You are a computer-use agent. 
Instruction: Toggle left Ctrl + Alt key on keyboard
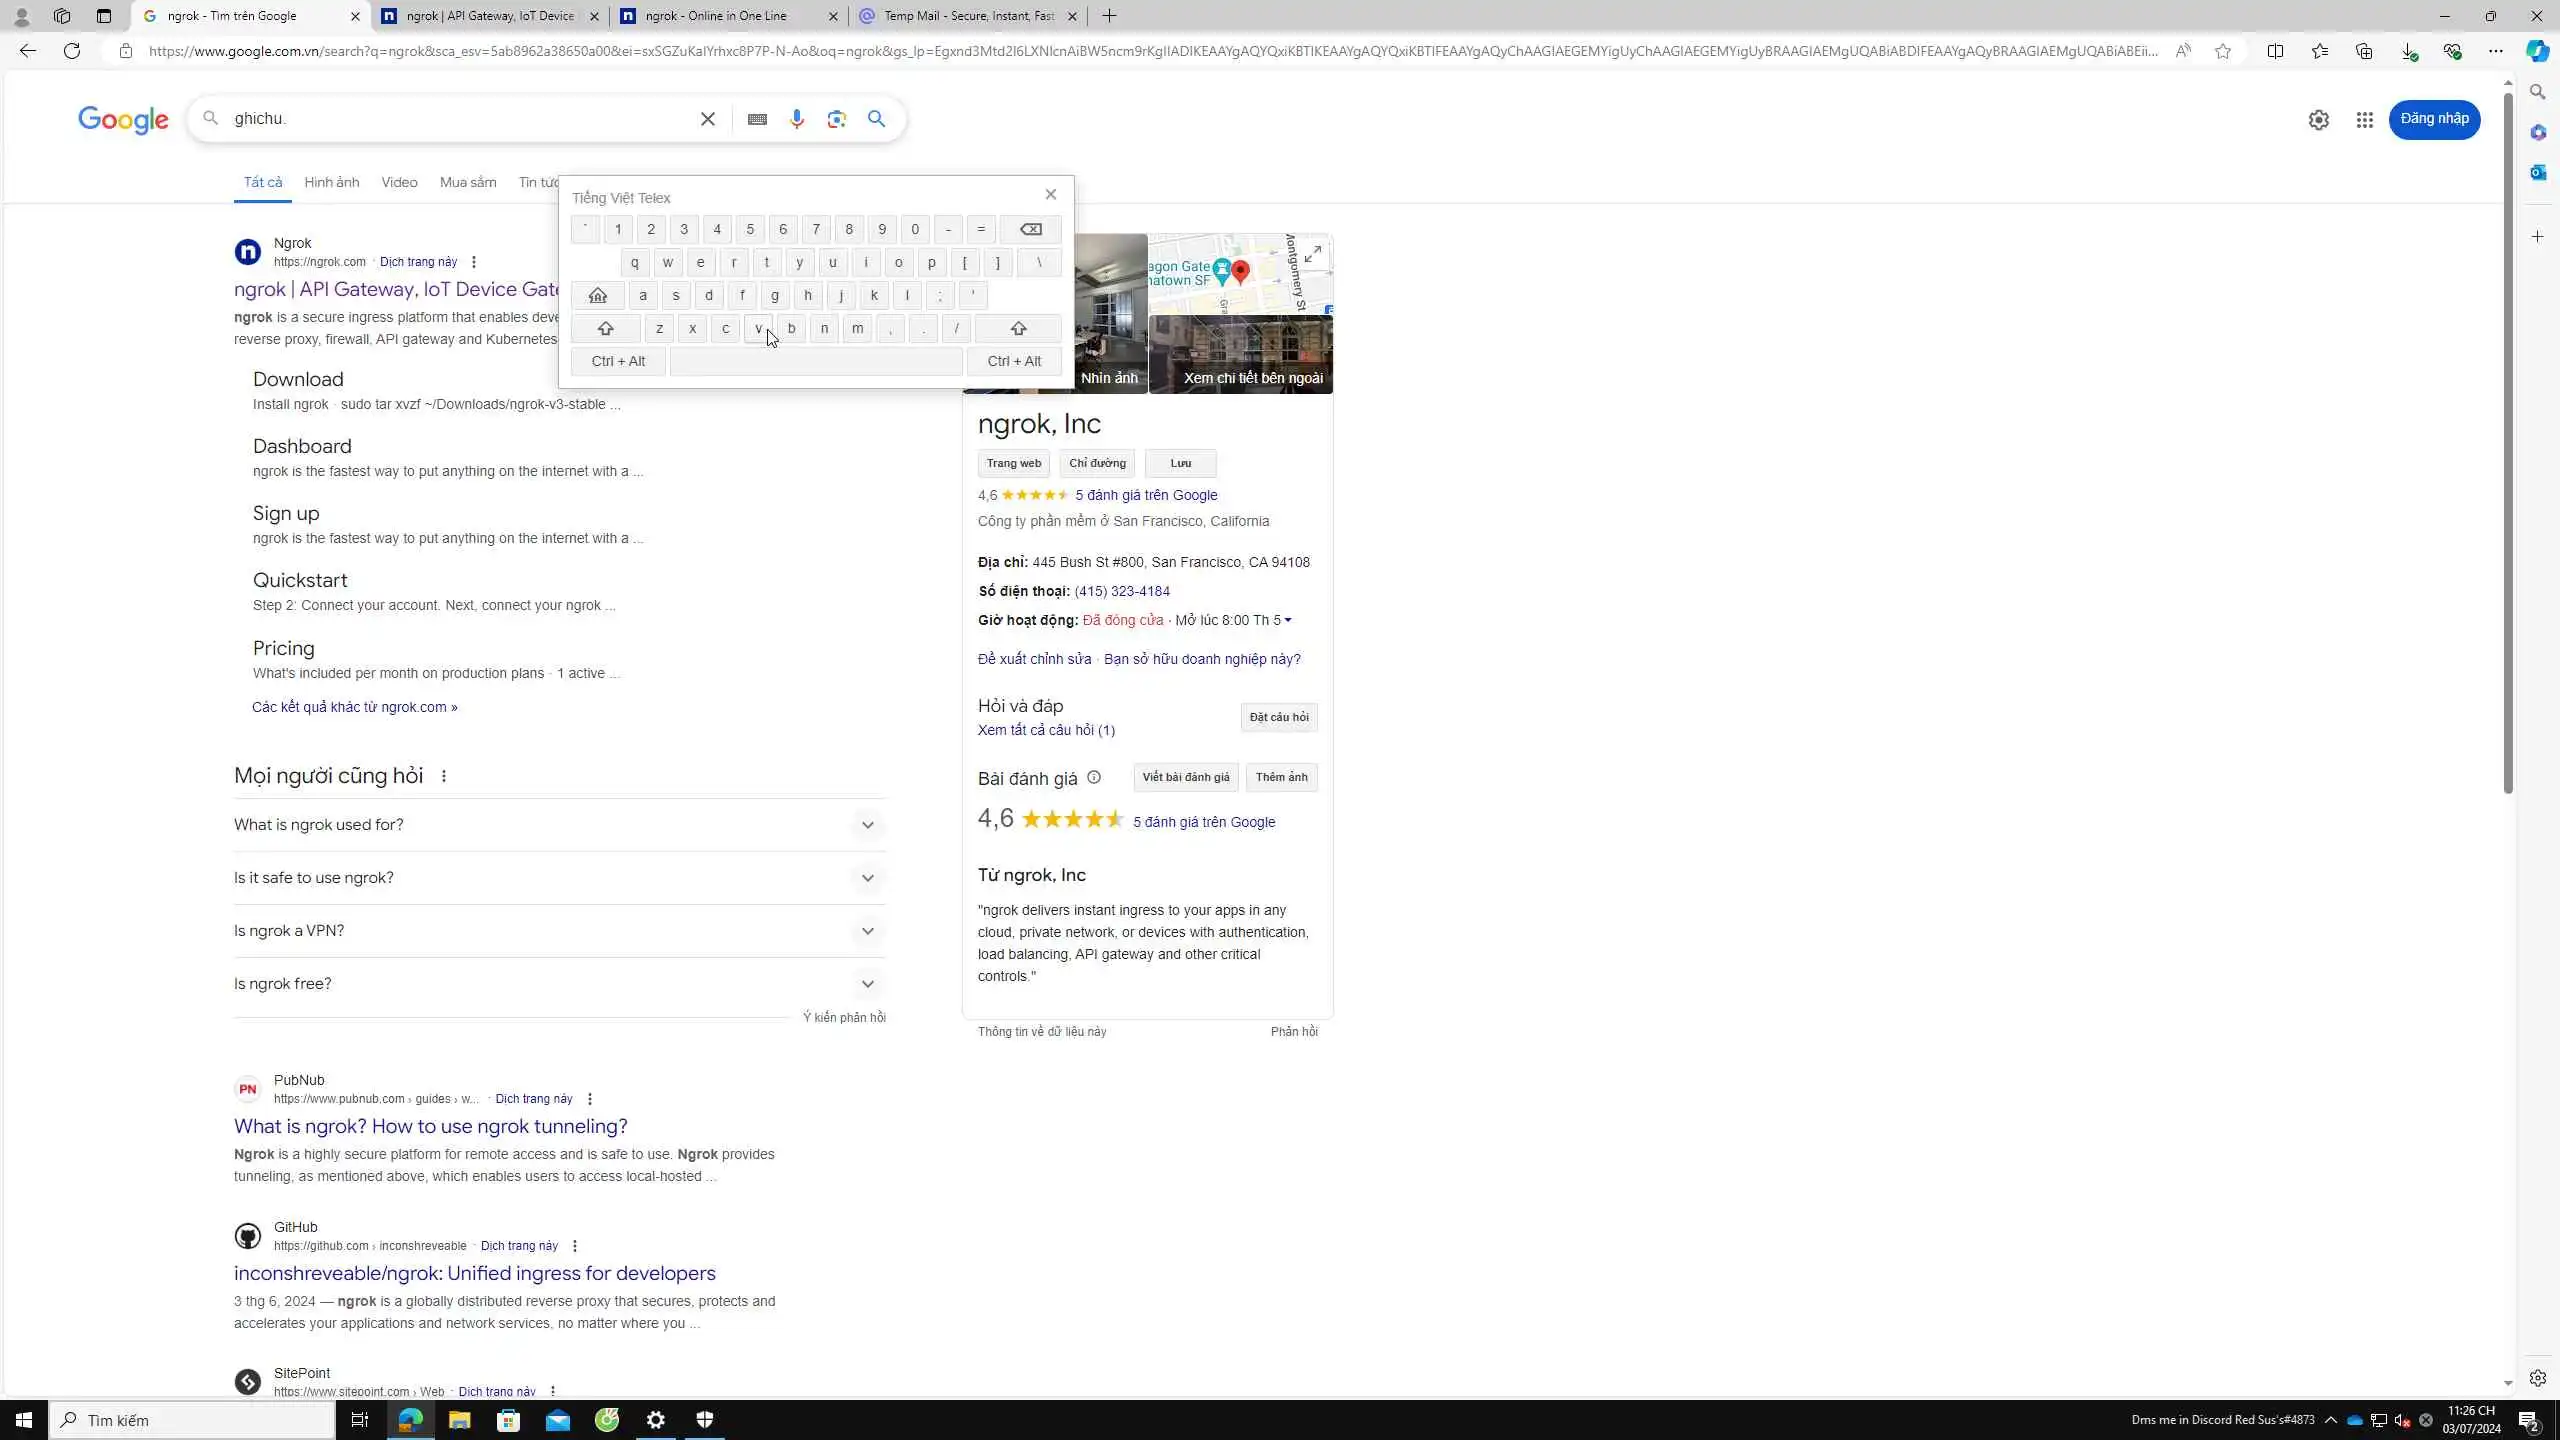coord(618,362)
